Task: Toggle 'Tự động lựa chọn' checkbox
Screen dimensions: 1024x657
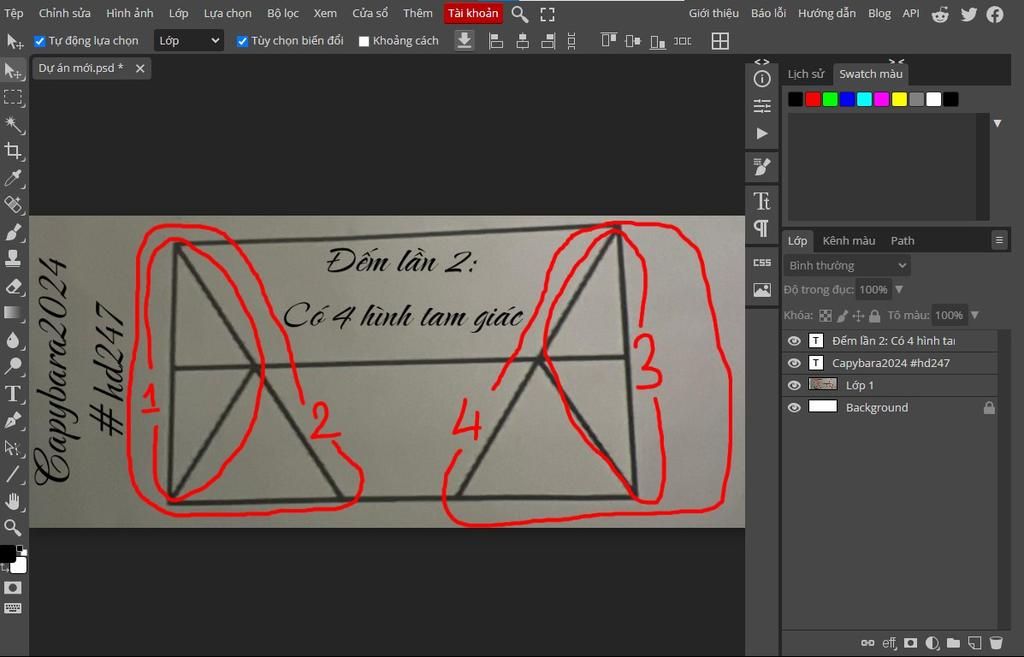Action: click(39, 41)
